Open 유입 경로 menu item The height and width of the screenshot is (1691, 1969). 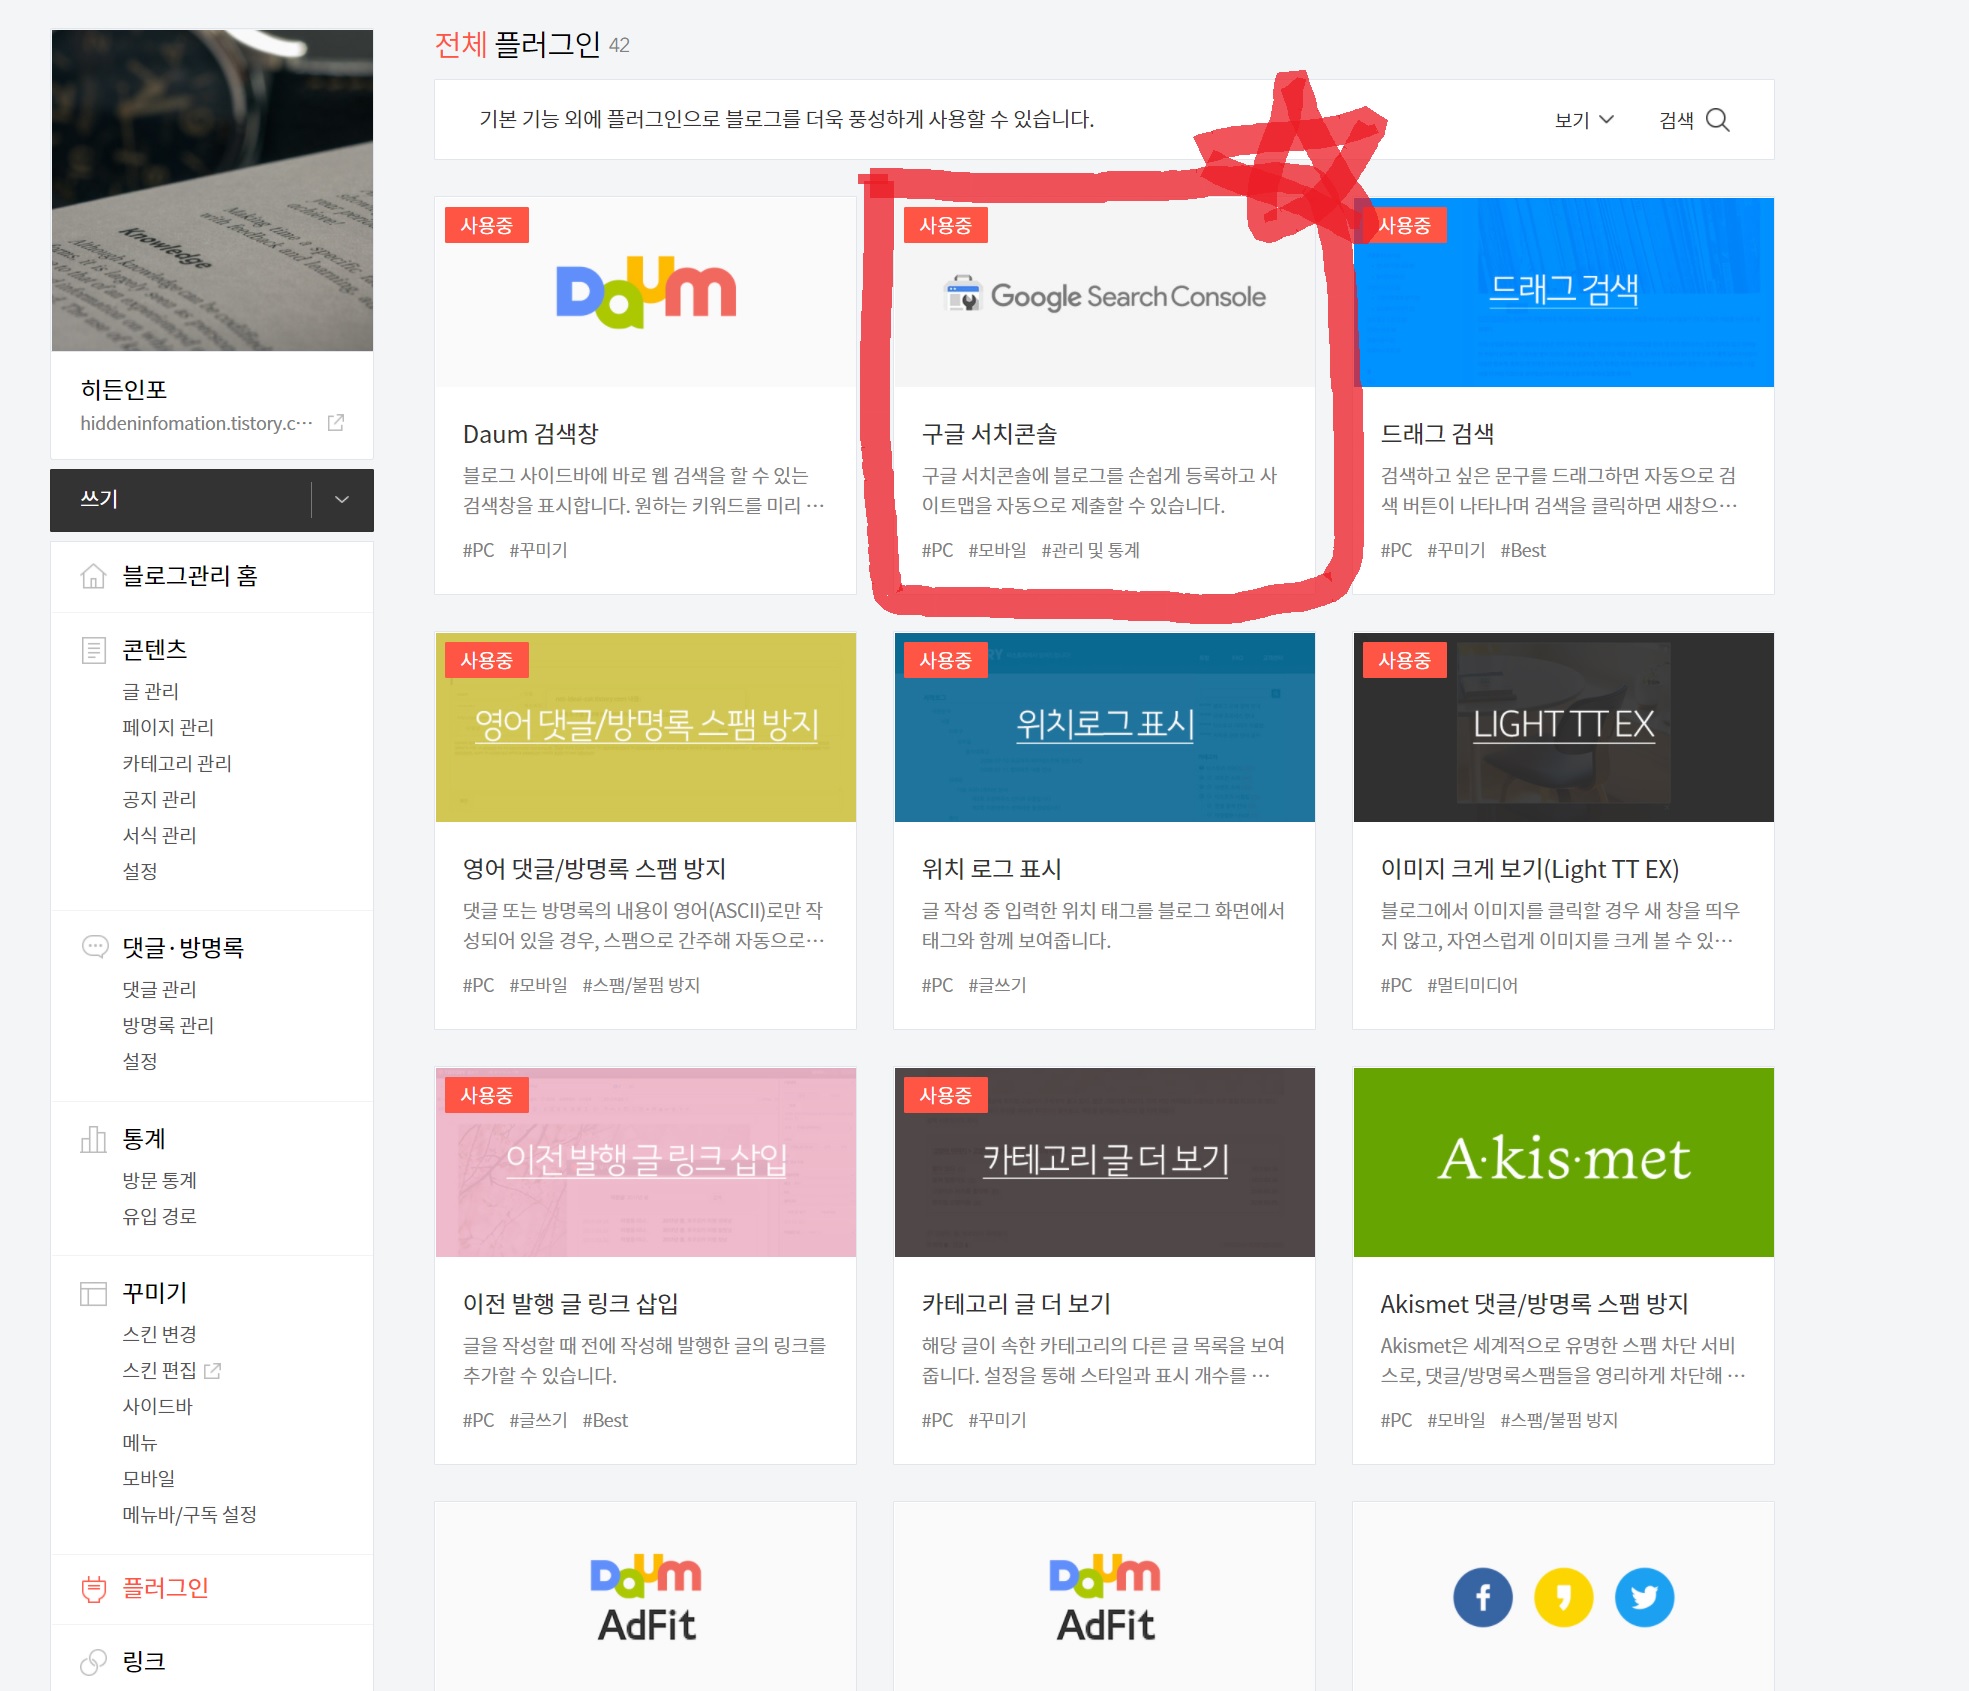click(159, 1216)
